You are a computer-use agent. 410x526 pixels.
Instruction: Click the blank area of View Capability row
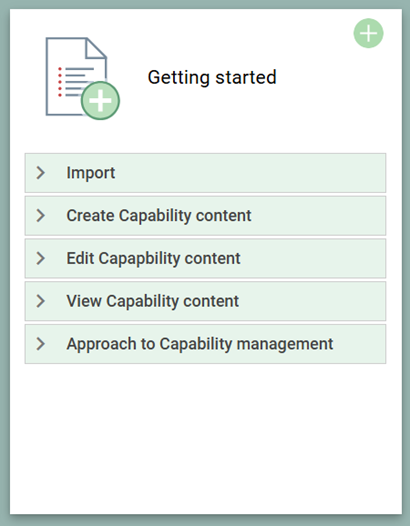tap(312, 301)
